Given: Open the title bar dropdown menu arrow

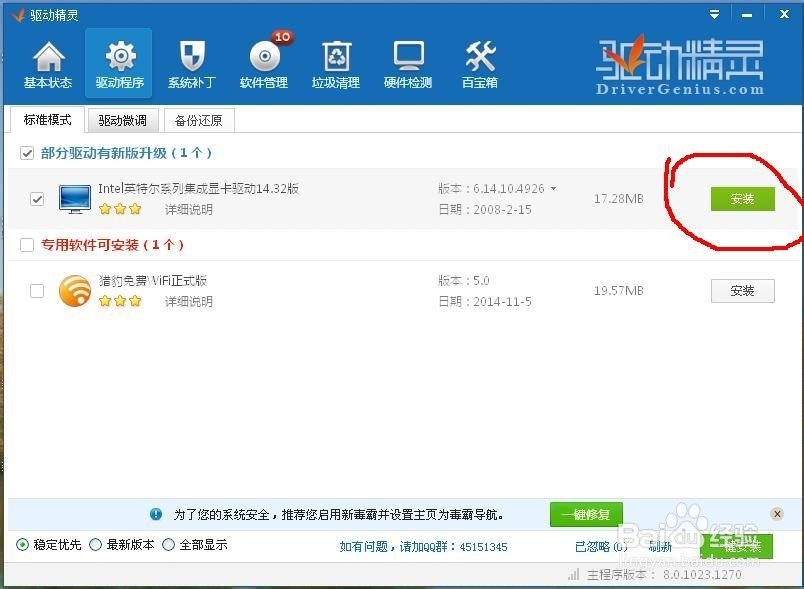Looking at the screenshot, I should (x=714, y=15).
